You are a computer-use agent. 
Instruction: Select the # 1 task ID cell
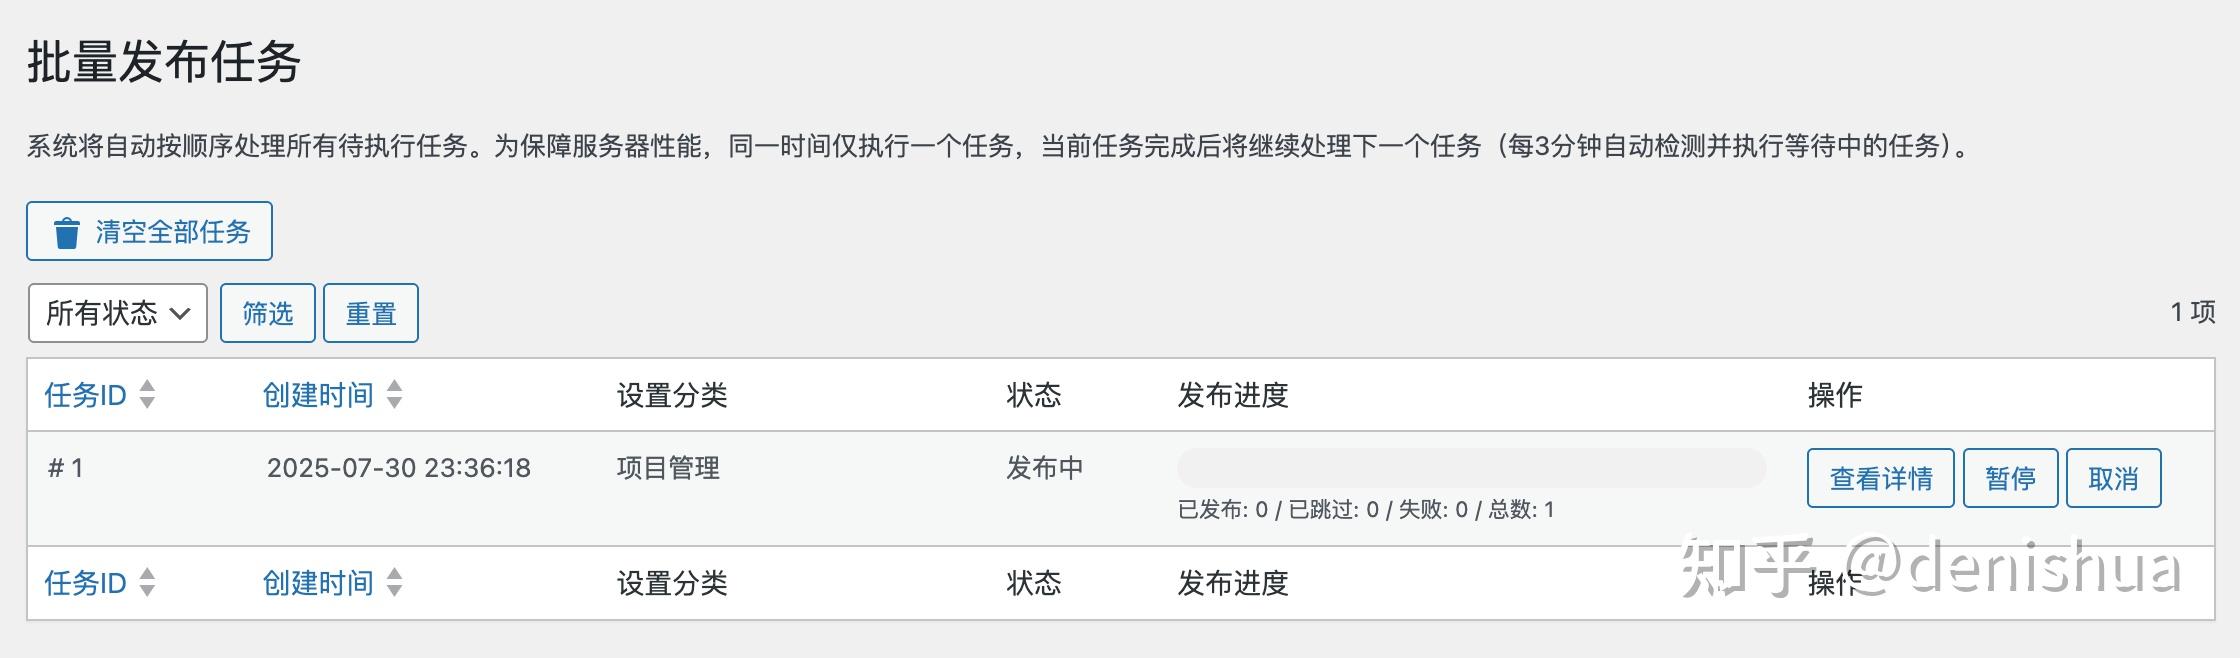[x=66, y=468]
